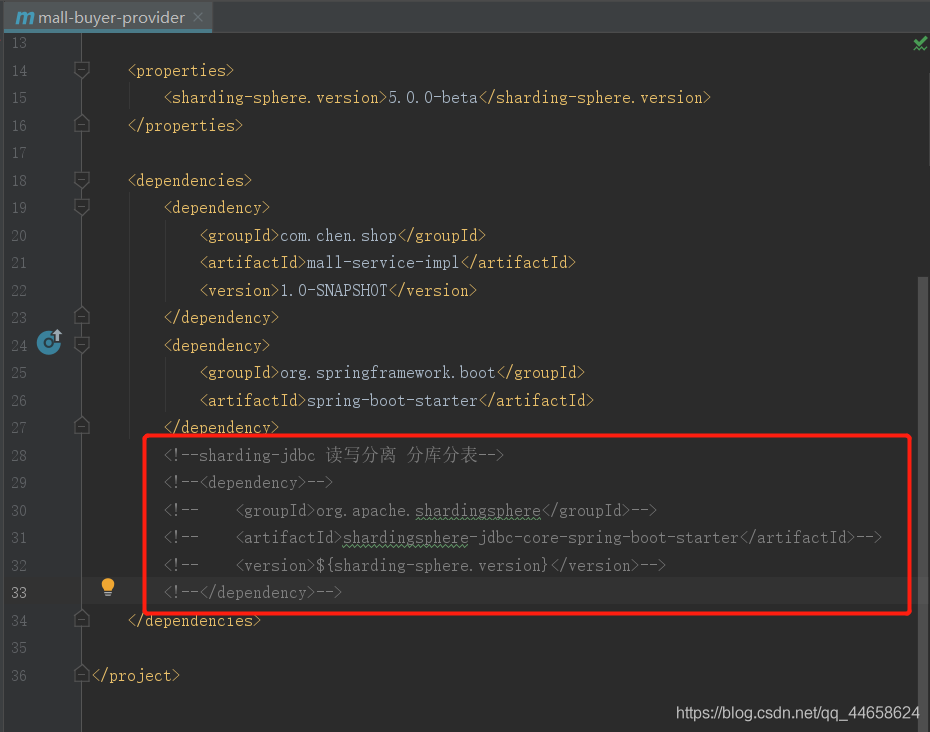Screen dimensions: 930x732
Task: Close the mall-buyer-provider editor tab
Action: click(198, 17)
